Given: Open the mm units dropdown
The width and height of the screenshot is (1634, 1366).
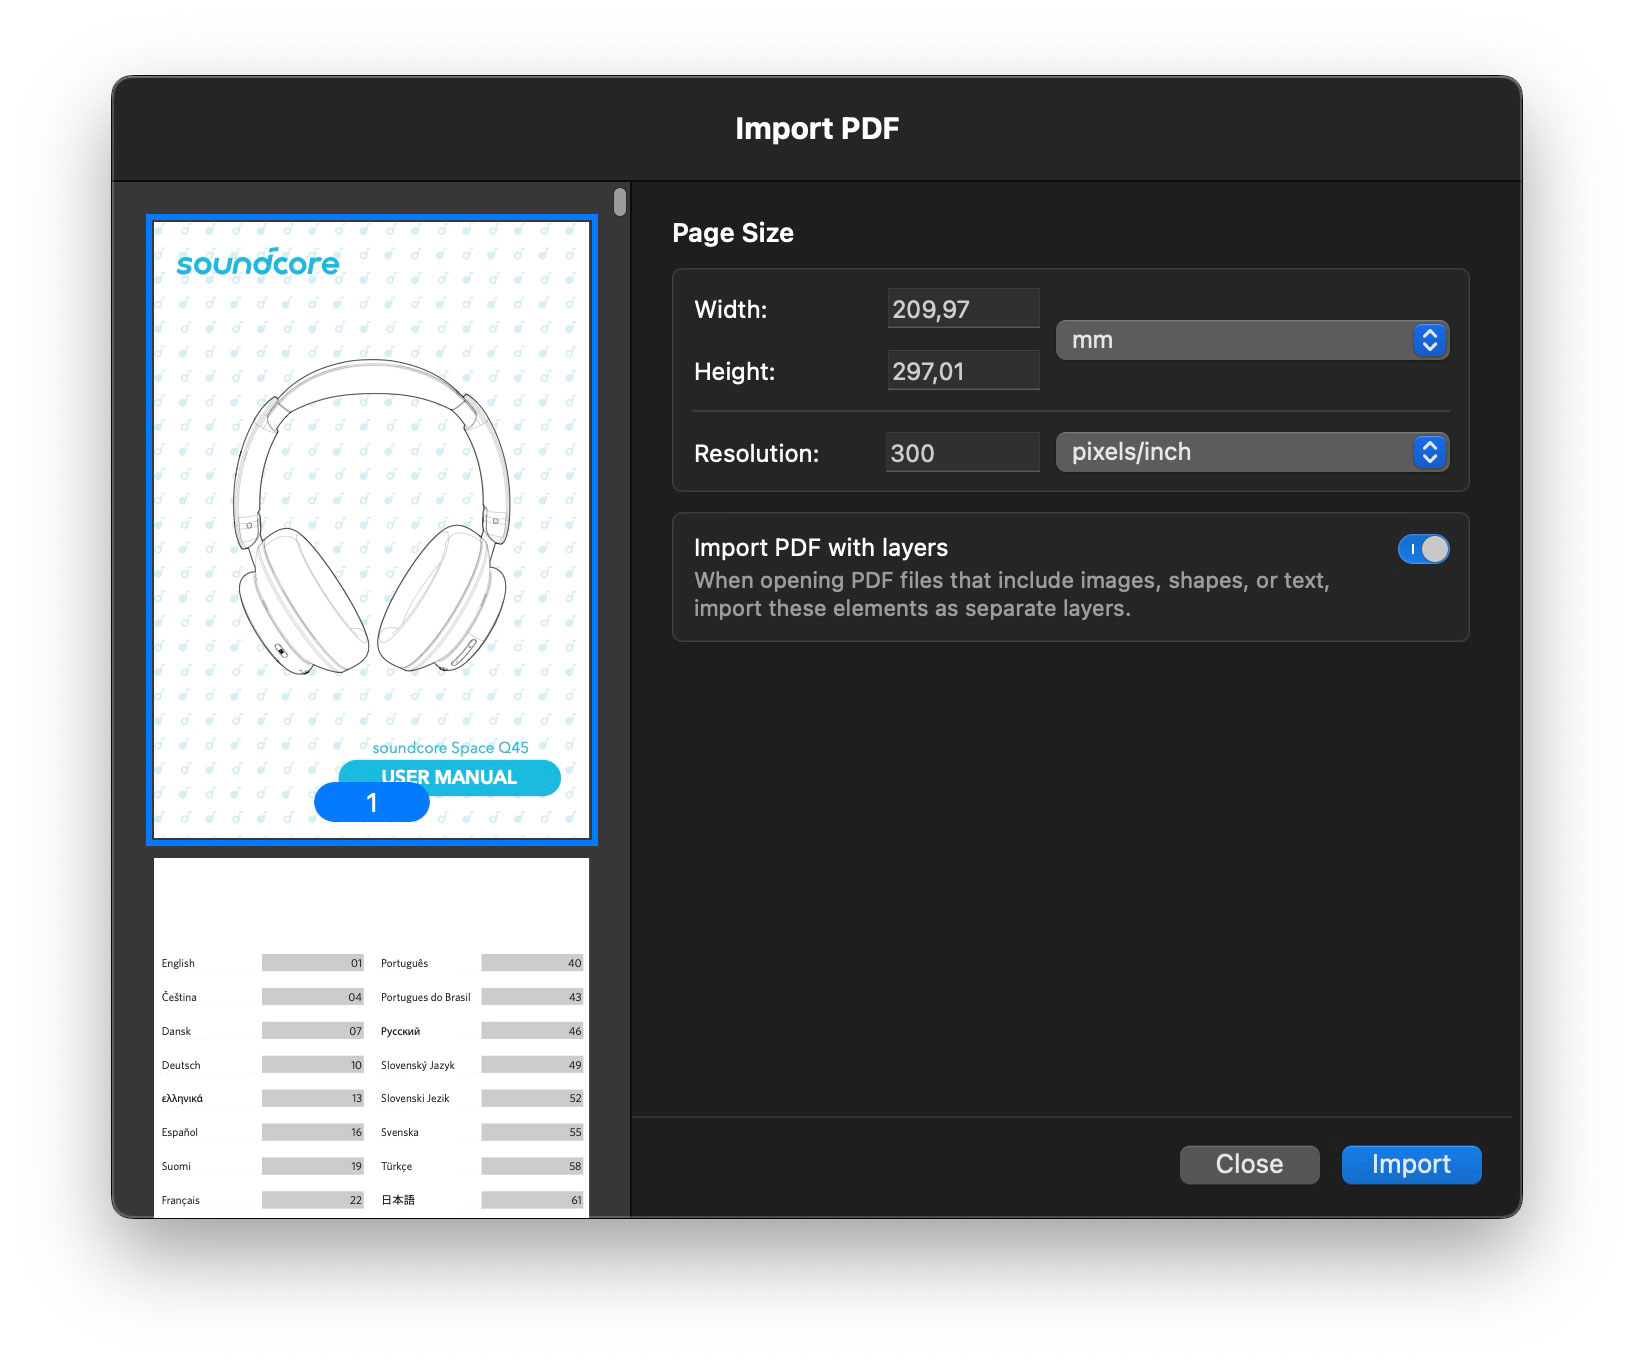Looking at the screenshot, I should click(1252, 340).
